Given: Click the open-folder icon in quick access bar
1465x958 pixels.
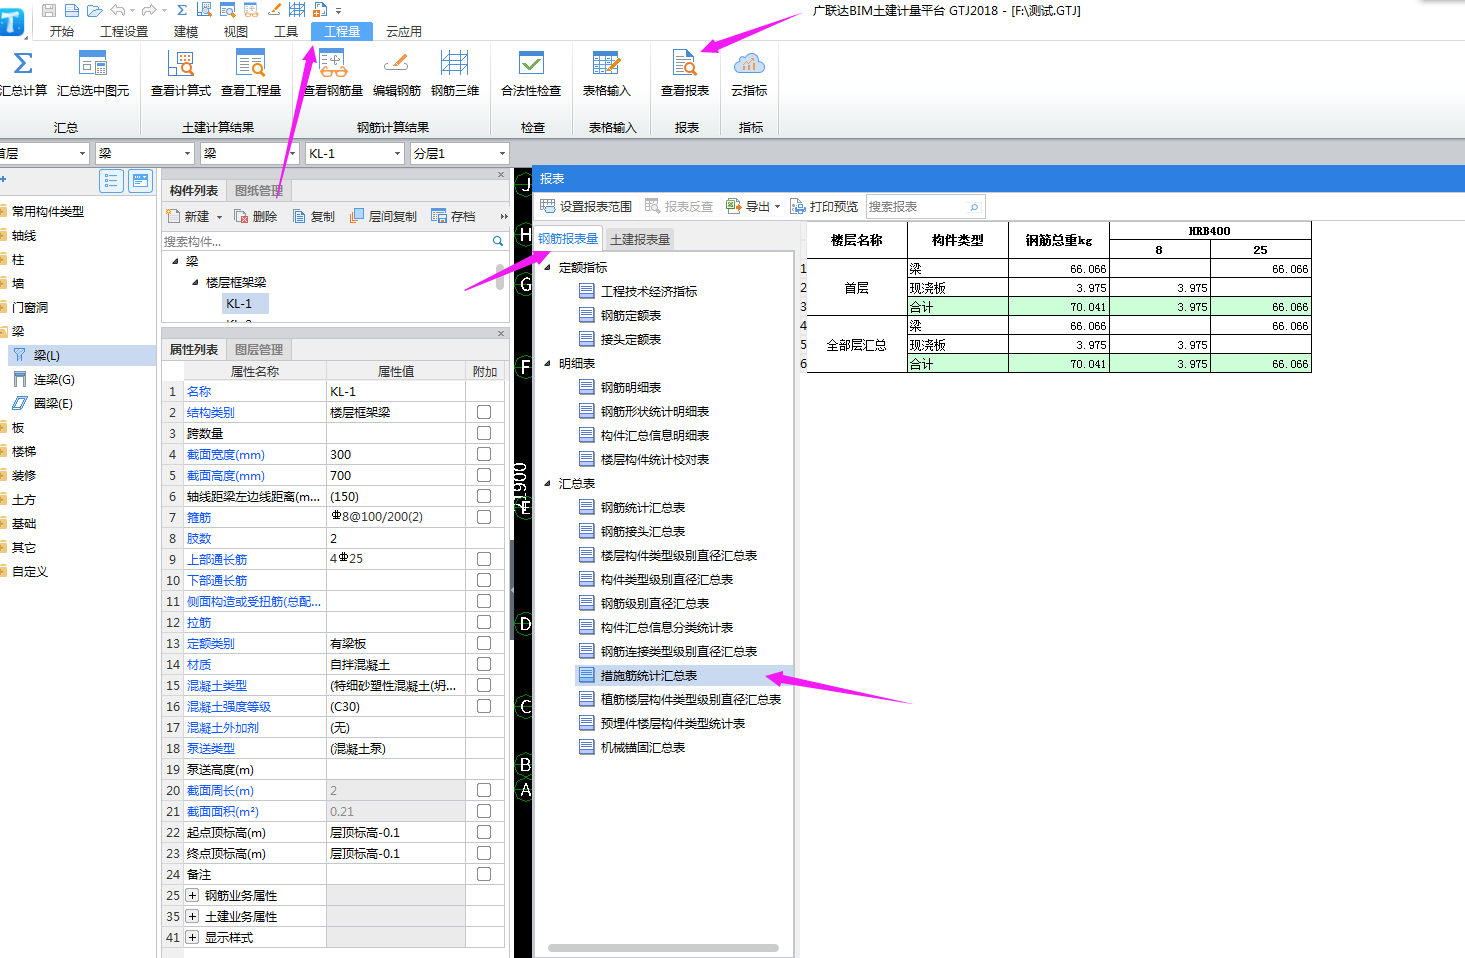Looking at the screenshot, I should 94,10.
